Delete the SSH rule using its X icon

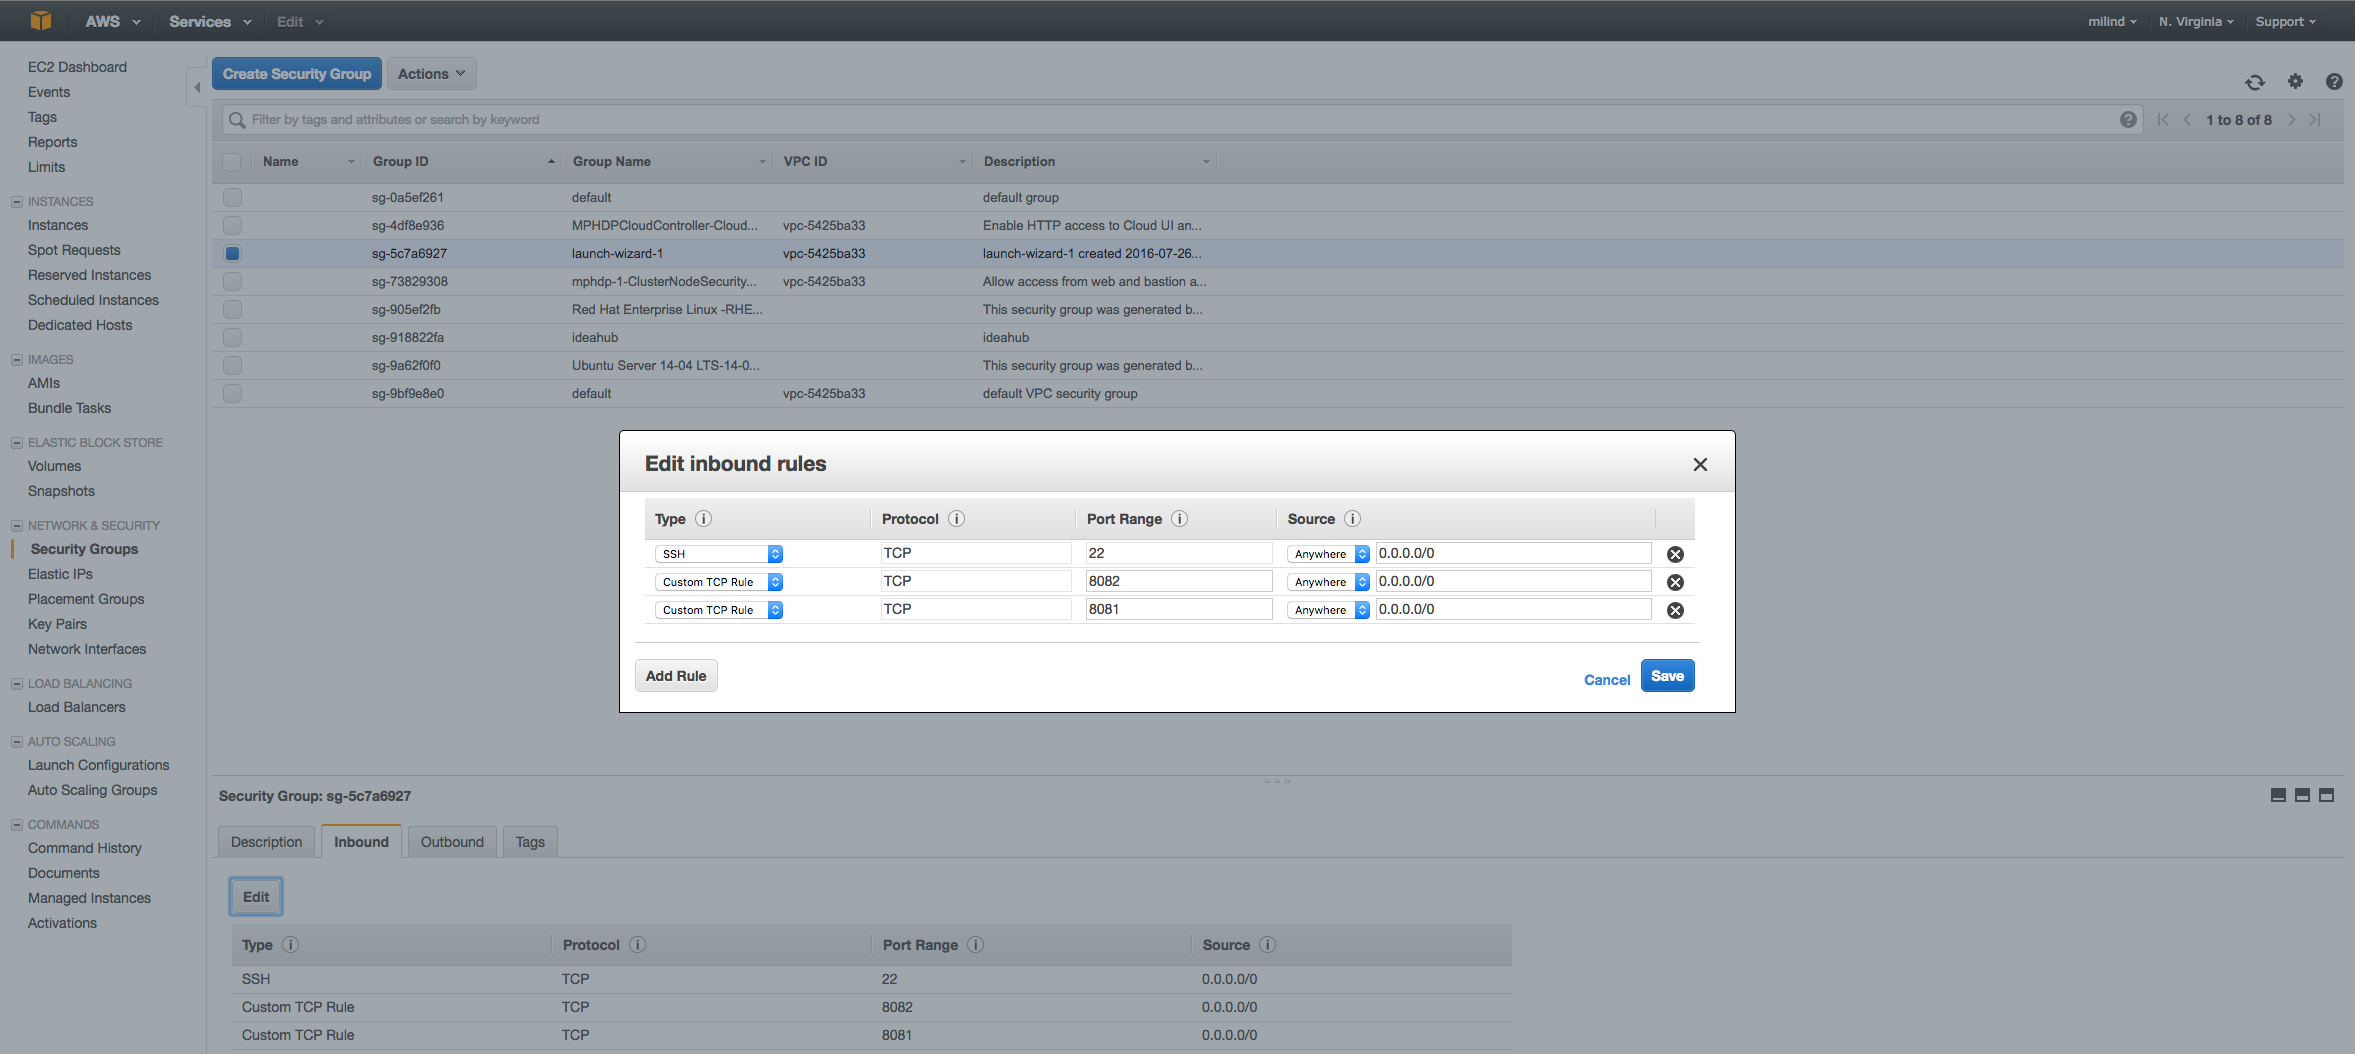(1675, 554)
